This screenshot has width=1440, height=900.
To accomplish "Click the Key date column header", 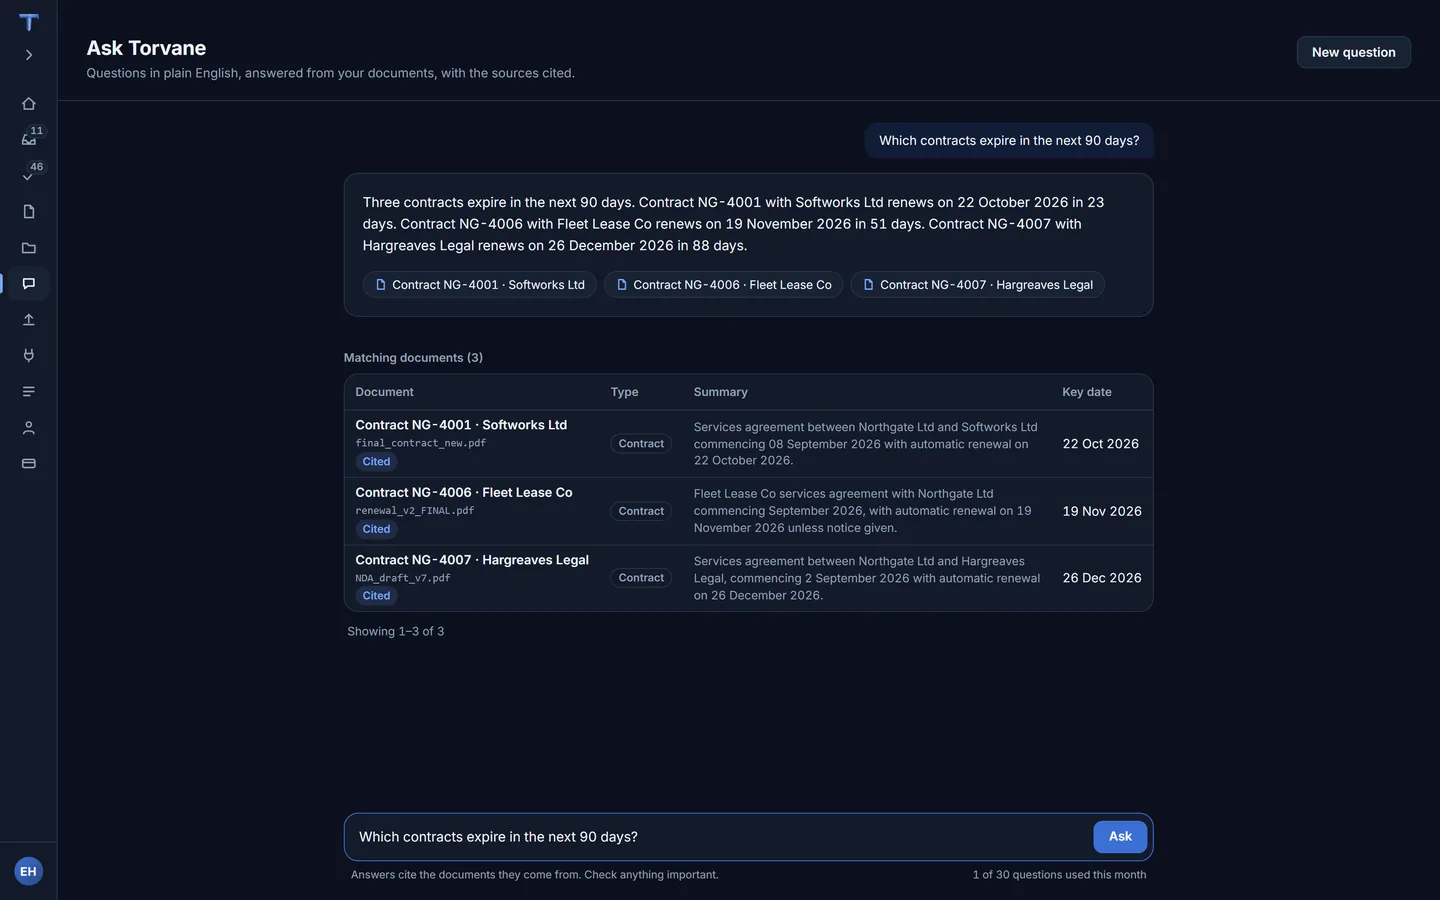I will pyautogui.click(x=1086, y=392).
